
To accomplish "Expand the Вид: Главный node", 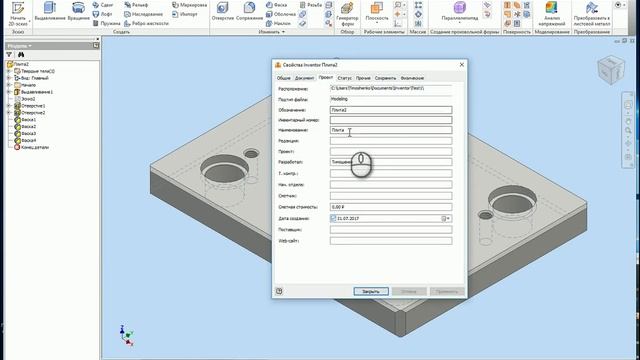I will click(x=9, y=78).
